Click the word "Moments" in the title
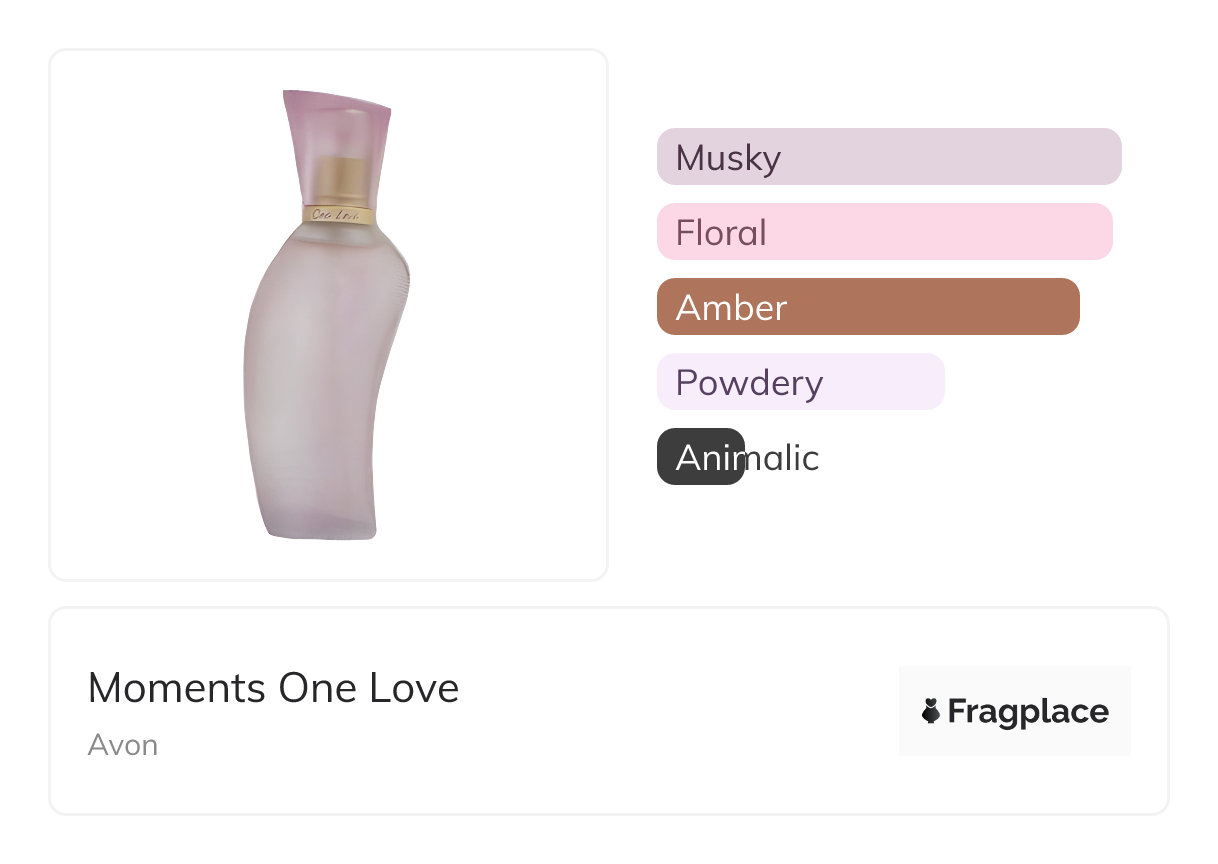This screenshot has width=1218, height=864. (x=176, y=689)
